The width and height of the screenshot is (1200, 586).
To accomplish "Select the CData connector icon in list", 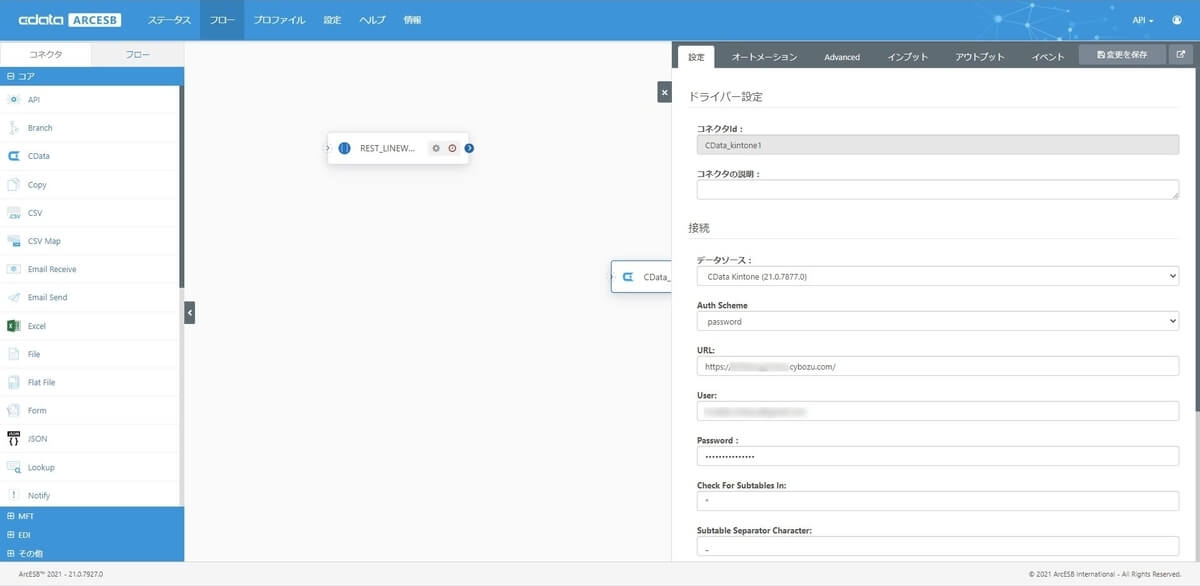I will click(x=14, y=156).
